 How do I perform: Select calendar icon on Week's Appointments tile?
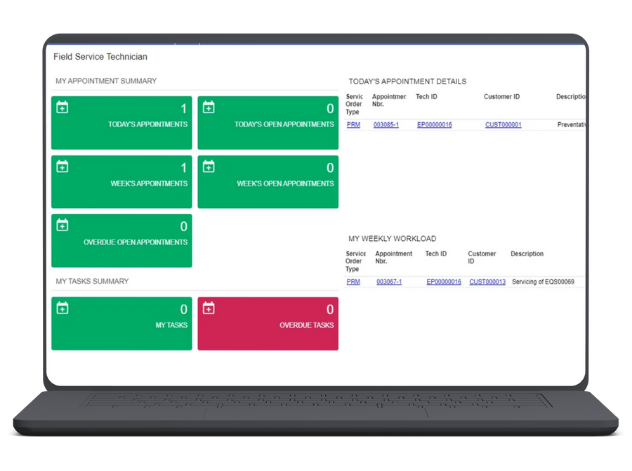coord(62,167)
